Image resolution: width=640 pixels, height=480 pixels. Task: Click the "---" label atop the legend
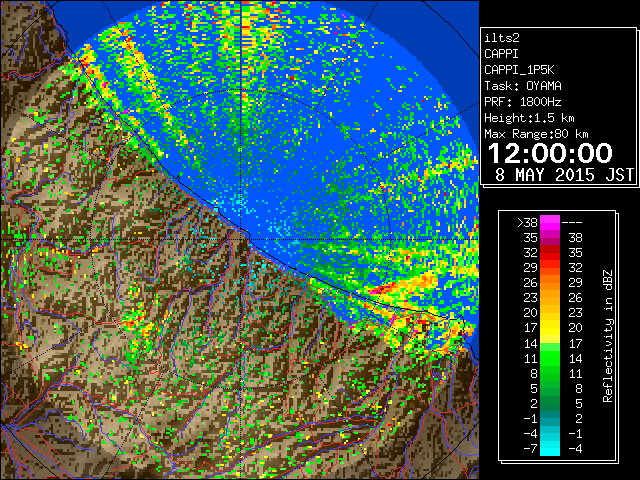[572, 223]
